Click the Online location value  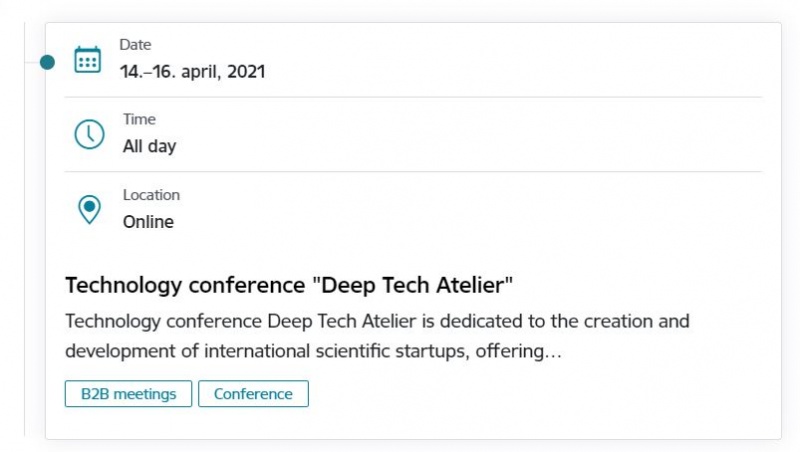(148, 222)
